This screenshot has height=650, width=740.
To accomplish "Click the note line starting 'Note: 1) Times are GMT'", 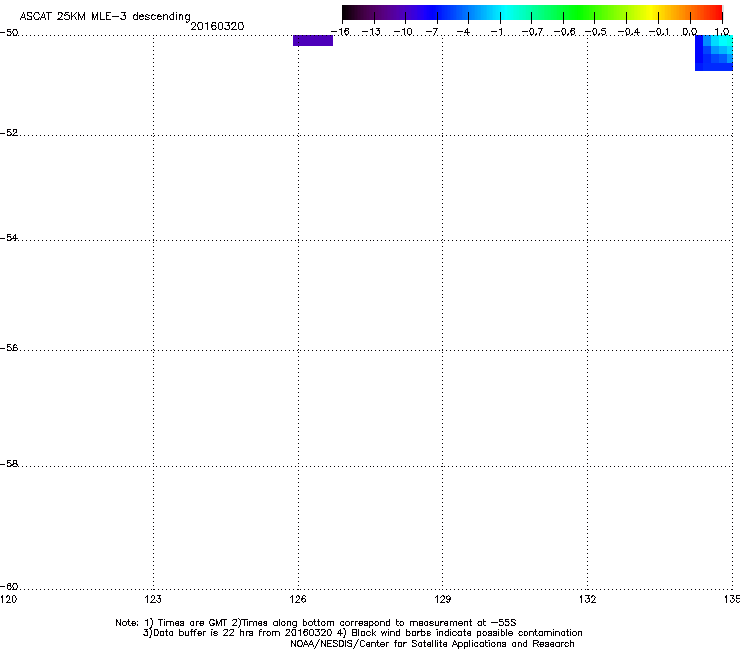I will coord(316,623).
